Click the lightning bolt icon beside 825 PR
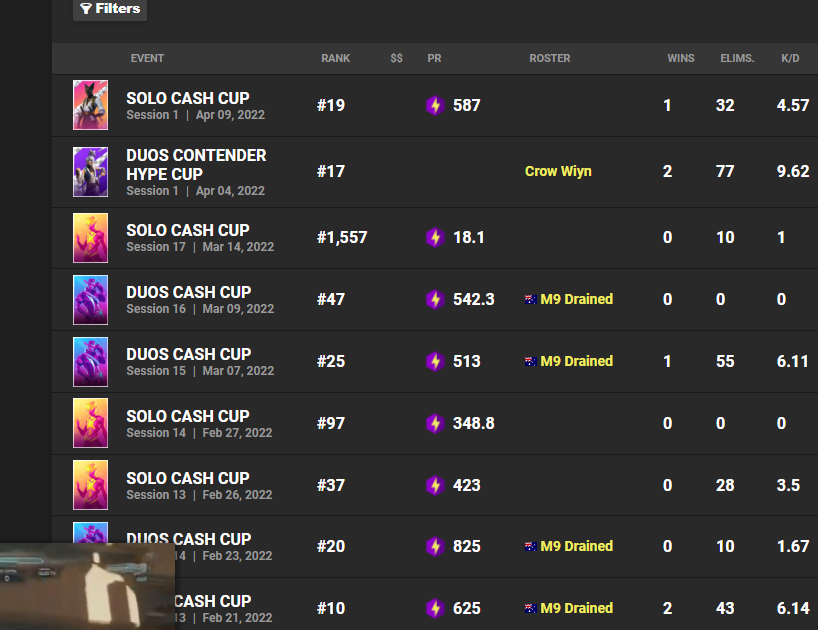Screen dimensions: 818x630 [434, 546]
